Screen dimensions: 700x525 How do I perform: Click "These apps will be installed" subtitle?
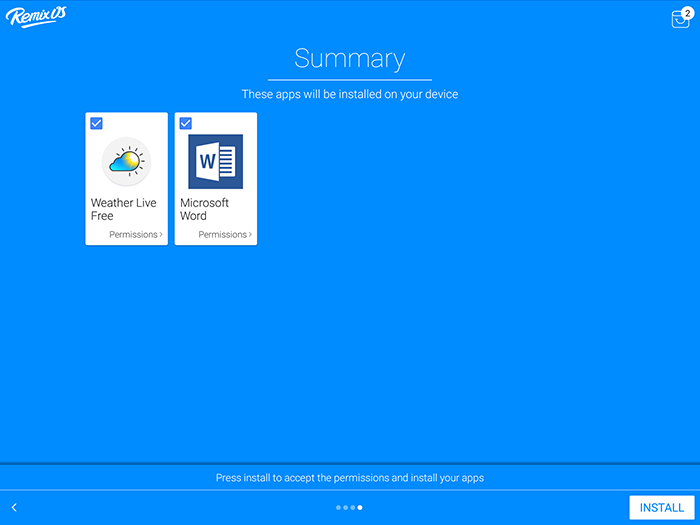350,94
